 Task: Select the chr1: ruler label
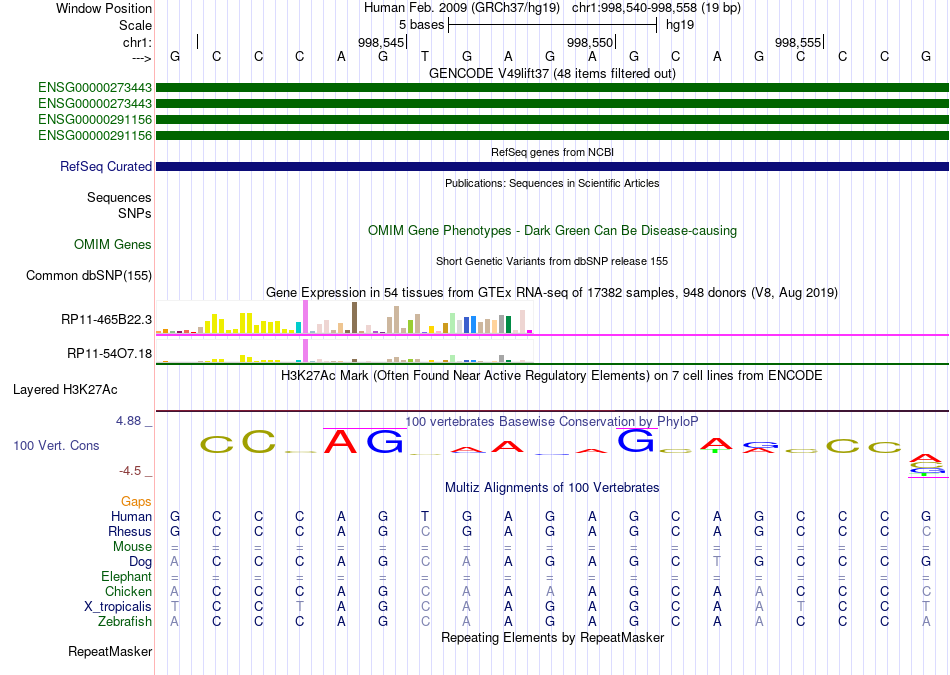click(137, 42)
